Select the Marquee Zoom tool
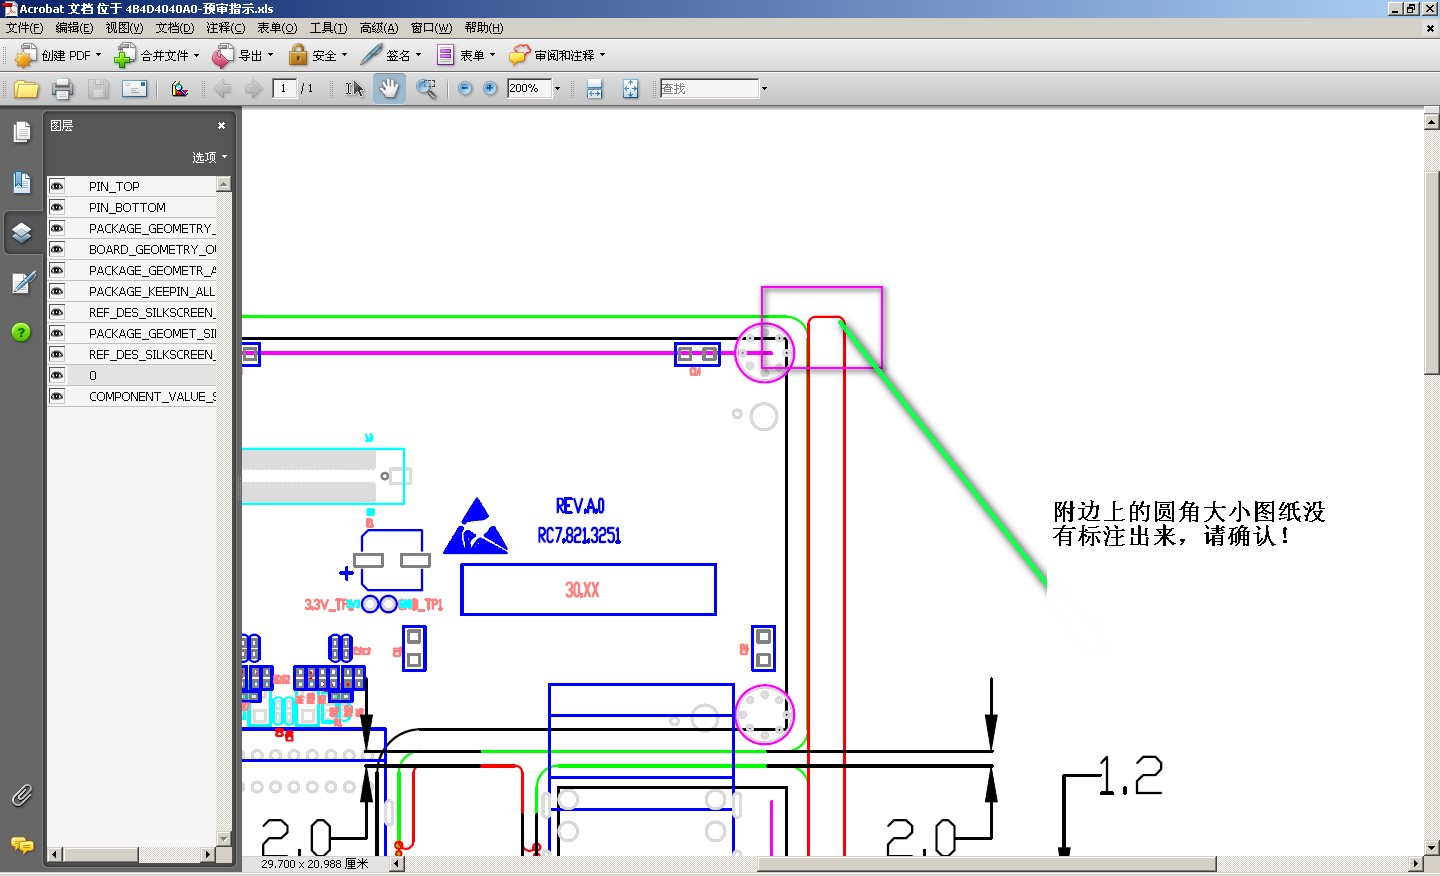This screenshot has height=876, width=1440. tap(426, 89)
